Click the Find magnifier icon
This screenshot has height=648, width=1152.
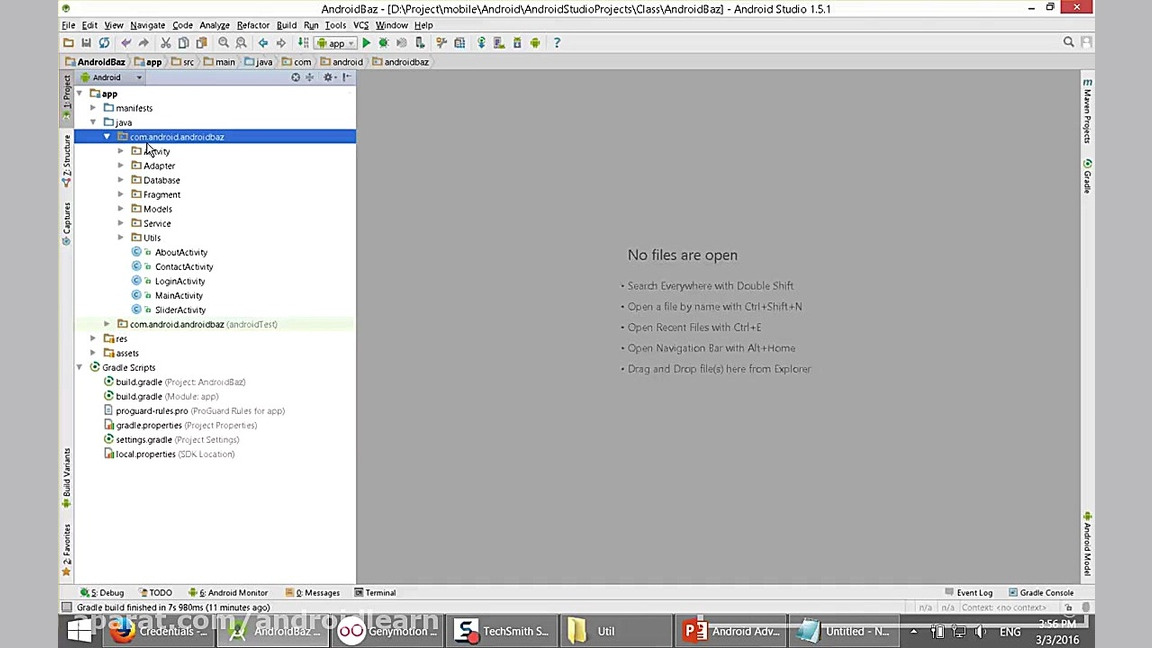pos(223,43)
